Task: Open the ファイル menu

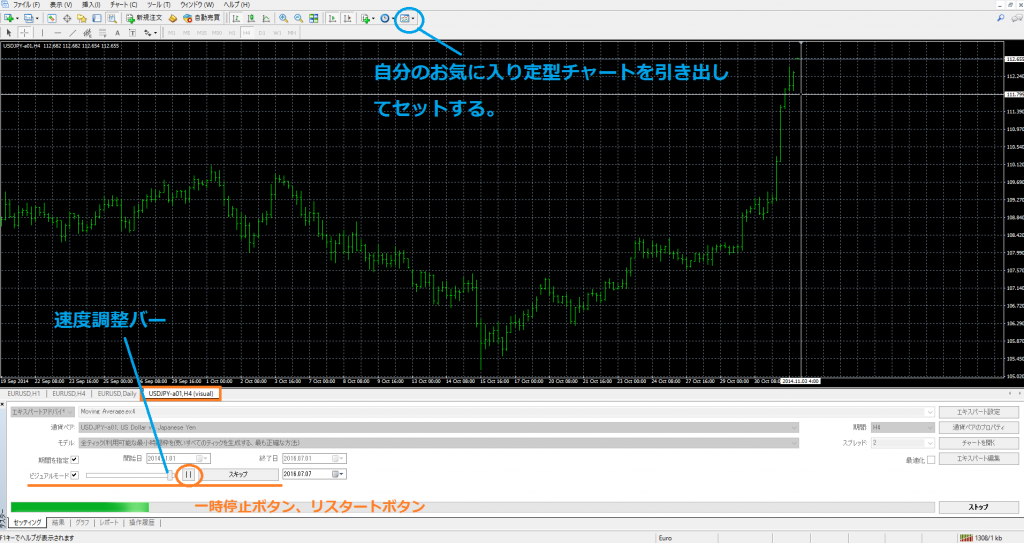Action: [26, 5]
